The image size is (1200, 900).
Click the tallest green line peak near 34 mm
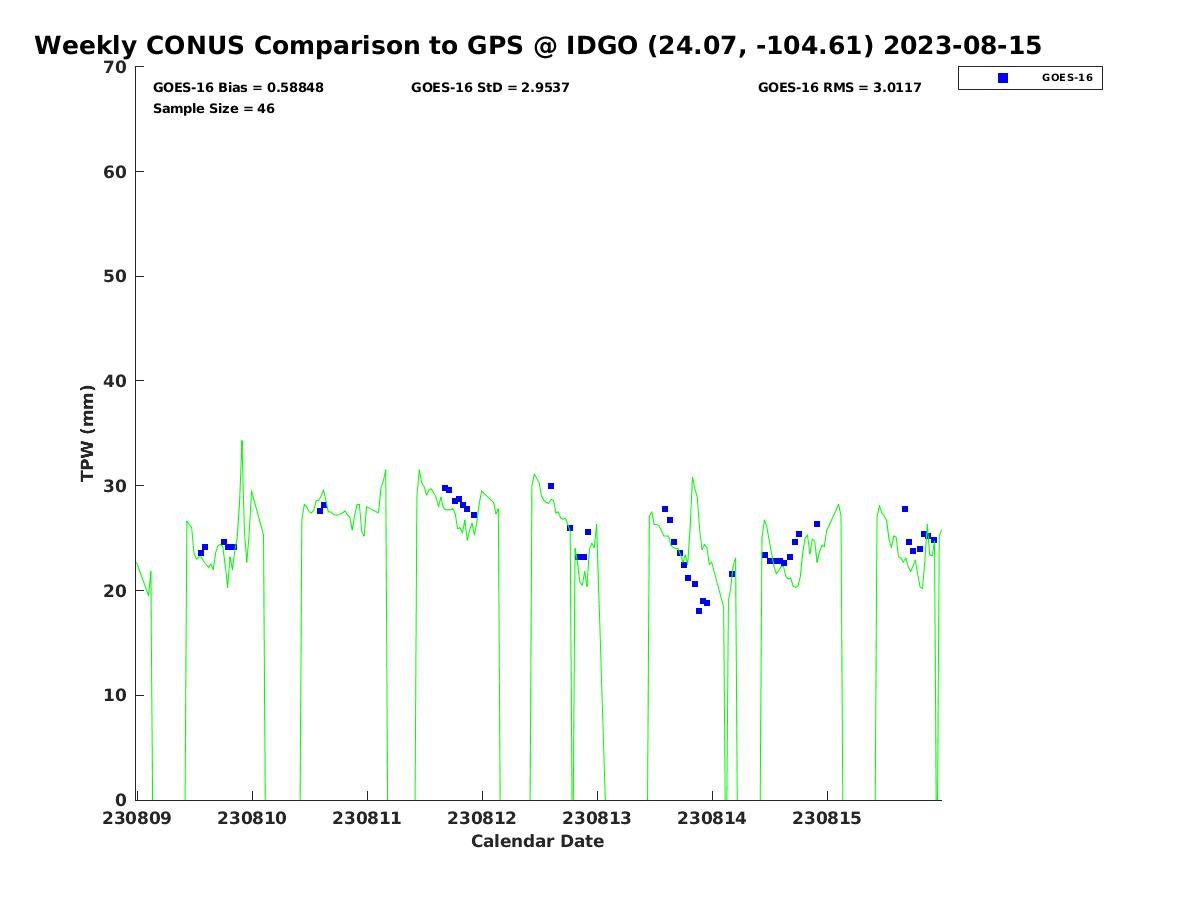coord(241,442)
